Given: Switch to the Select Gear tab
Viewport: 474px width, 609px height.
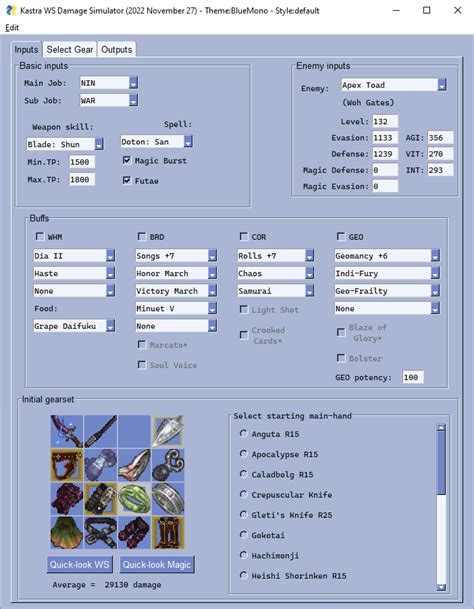Looking at the screenshot, I should 70,50.
